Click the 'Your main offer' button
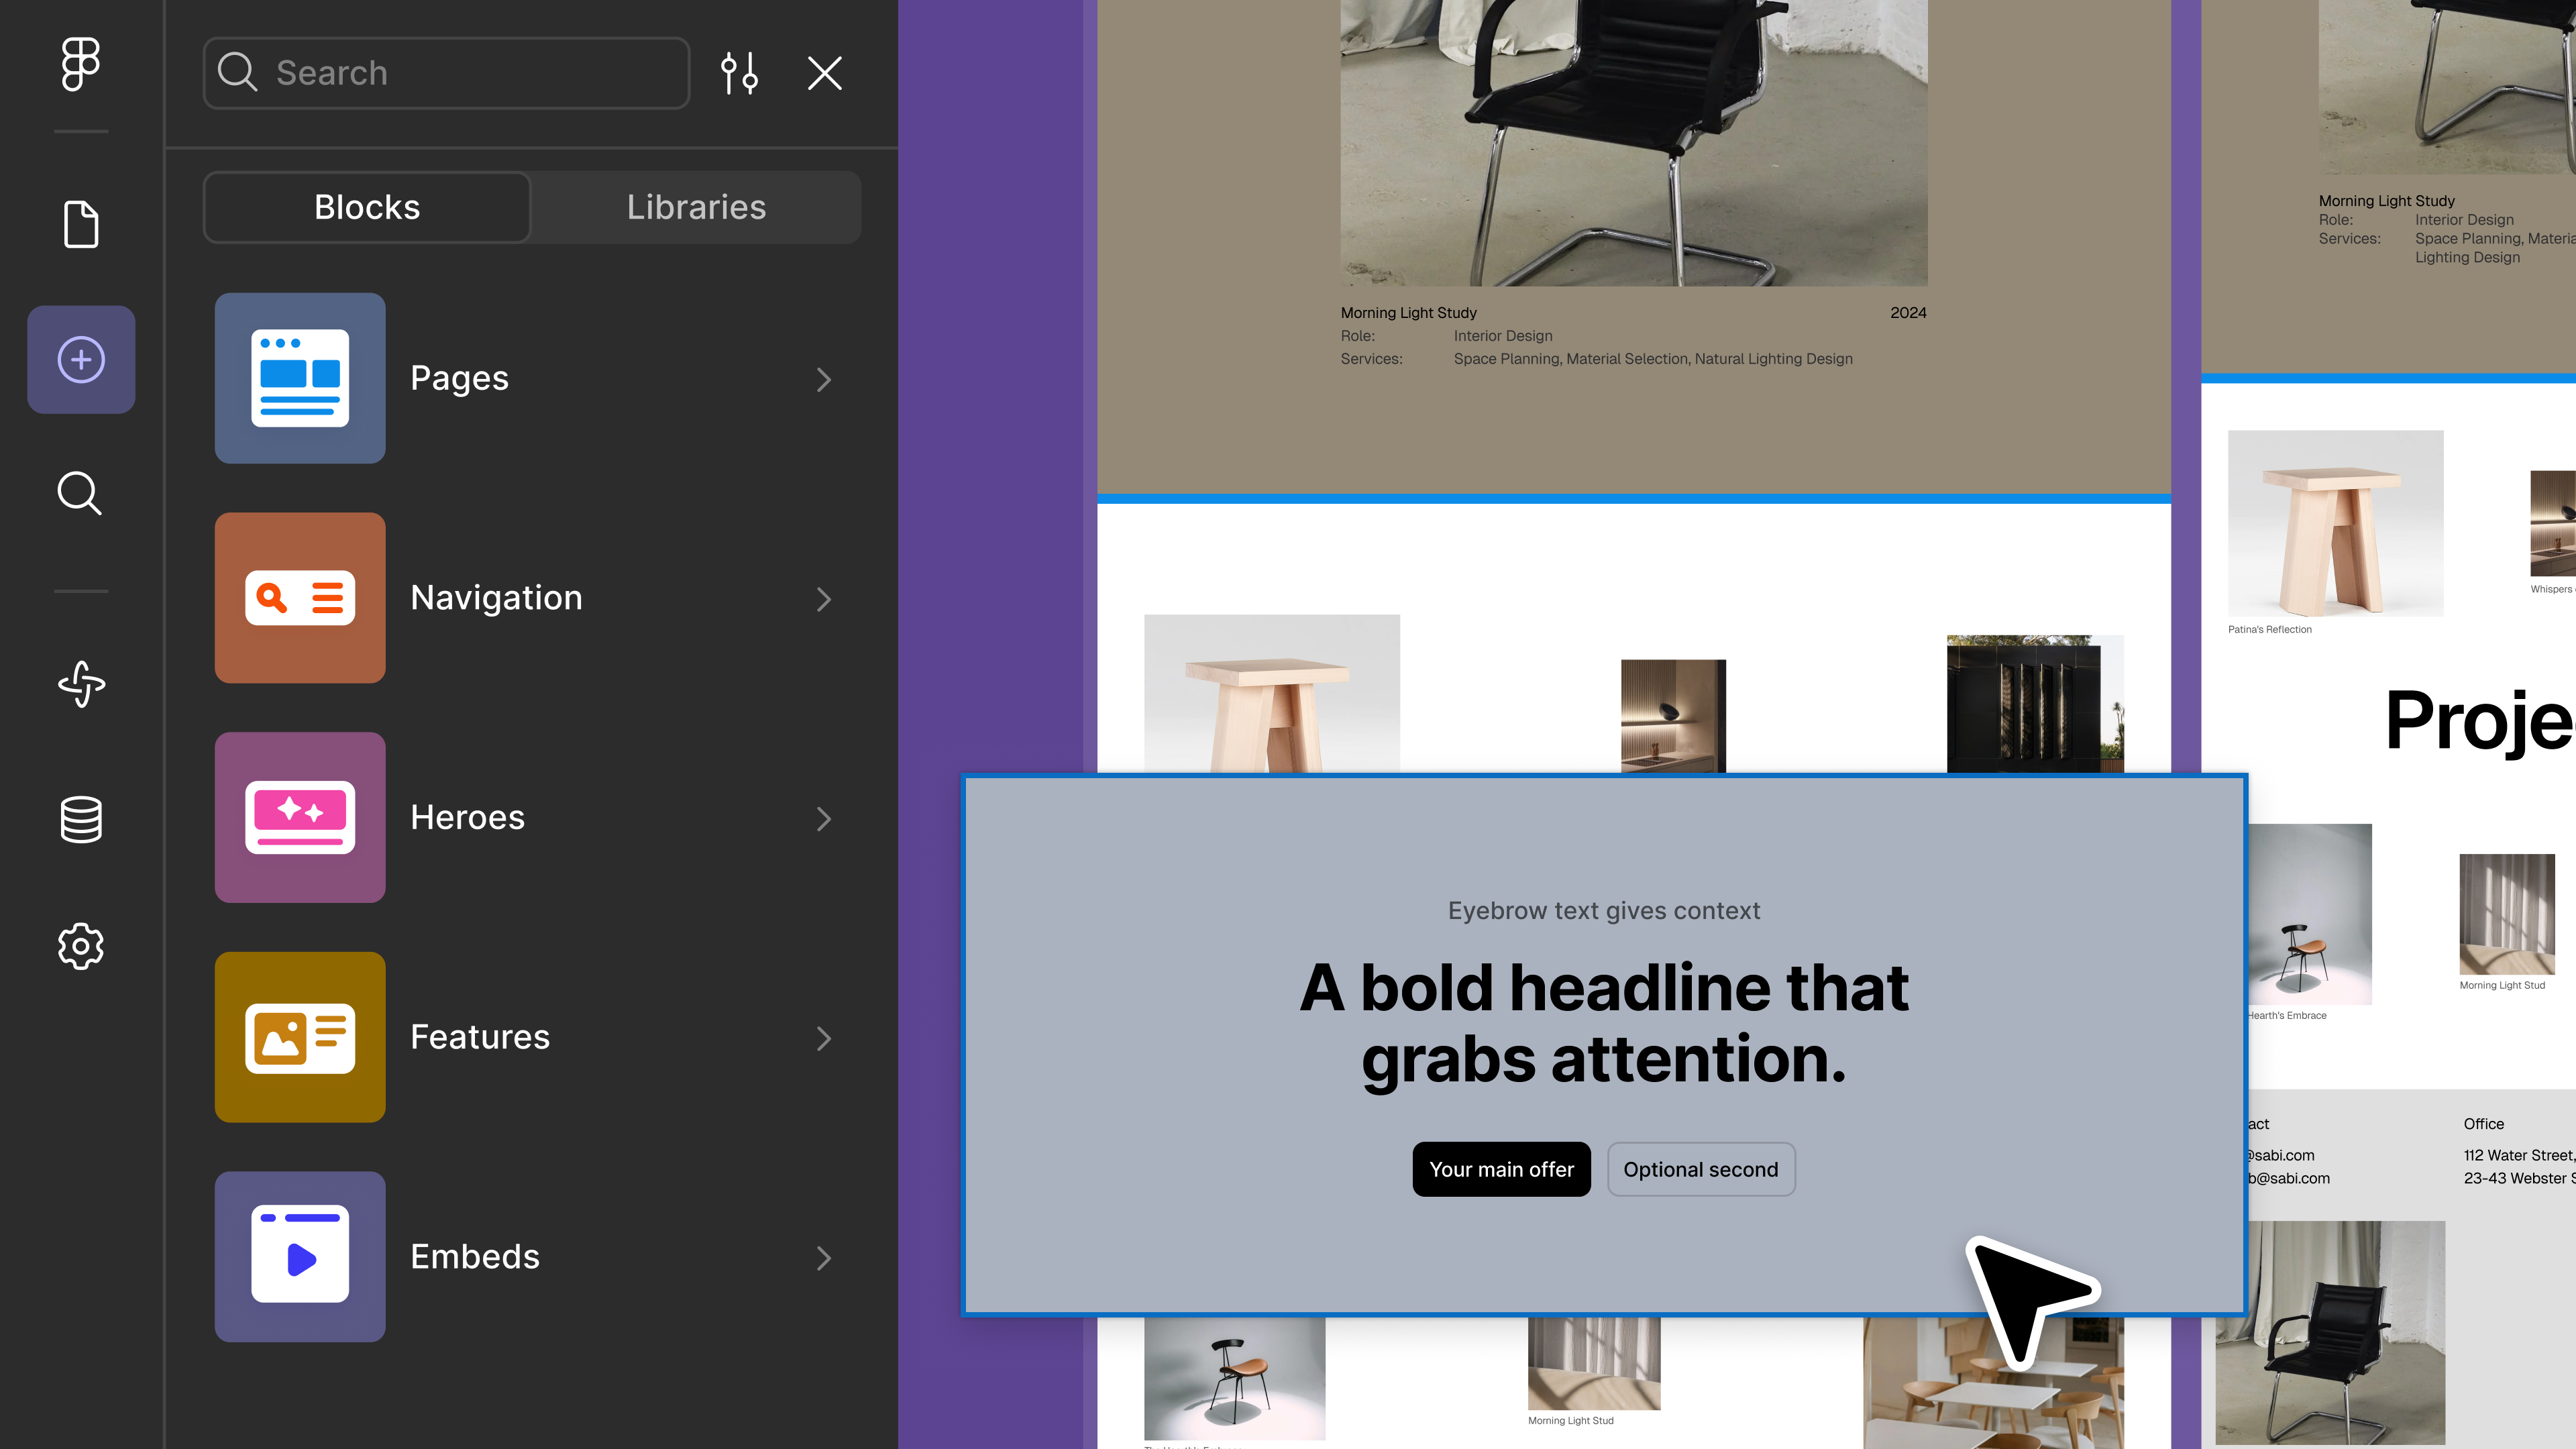This screenshot has width=2576, height=1449. coord(1501,1169)
